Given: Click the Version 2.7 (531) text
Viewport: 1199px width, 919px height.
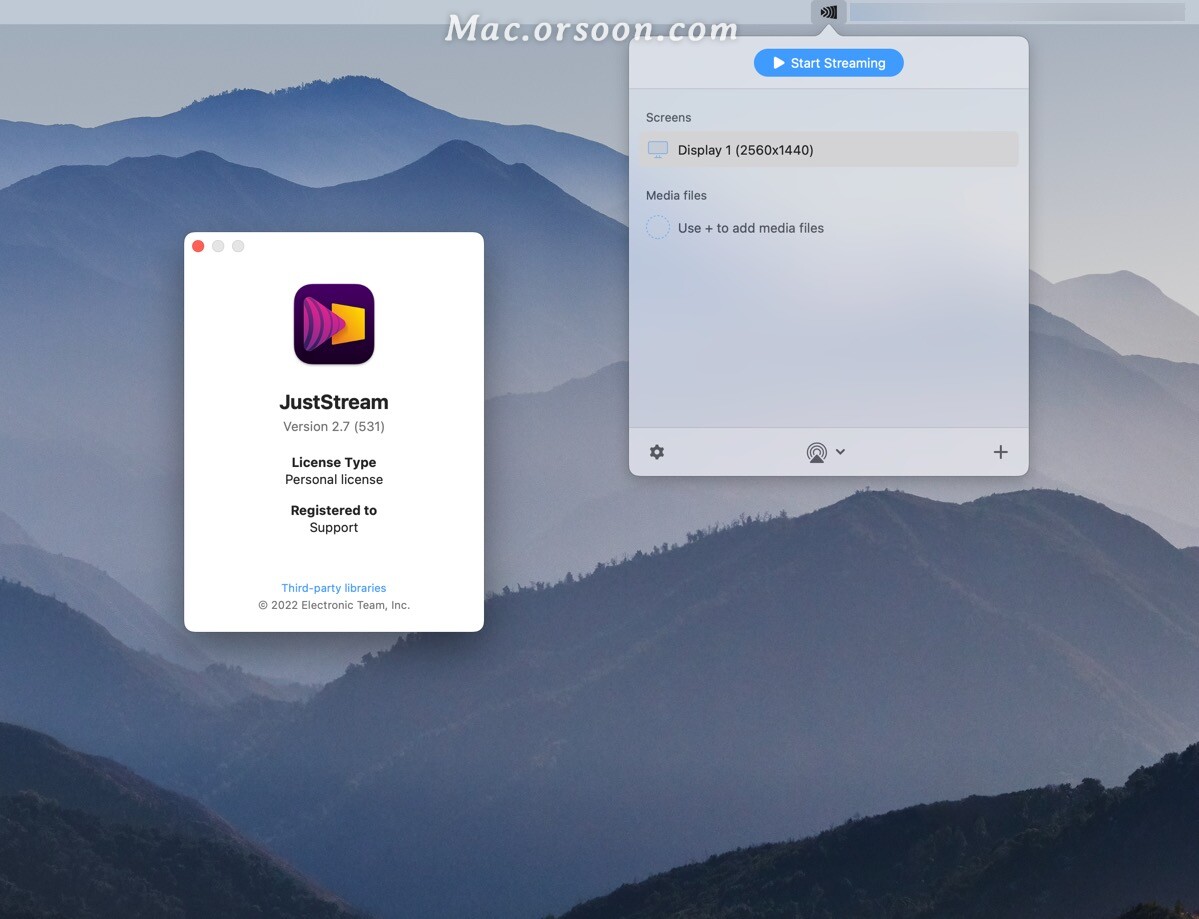Looking at the screenshot, I should [x=333, y=426].
